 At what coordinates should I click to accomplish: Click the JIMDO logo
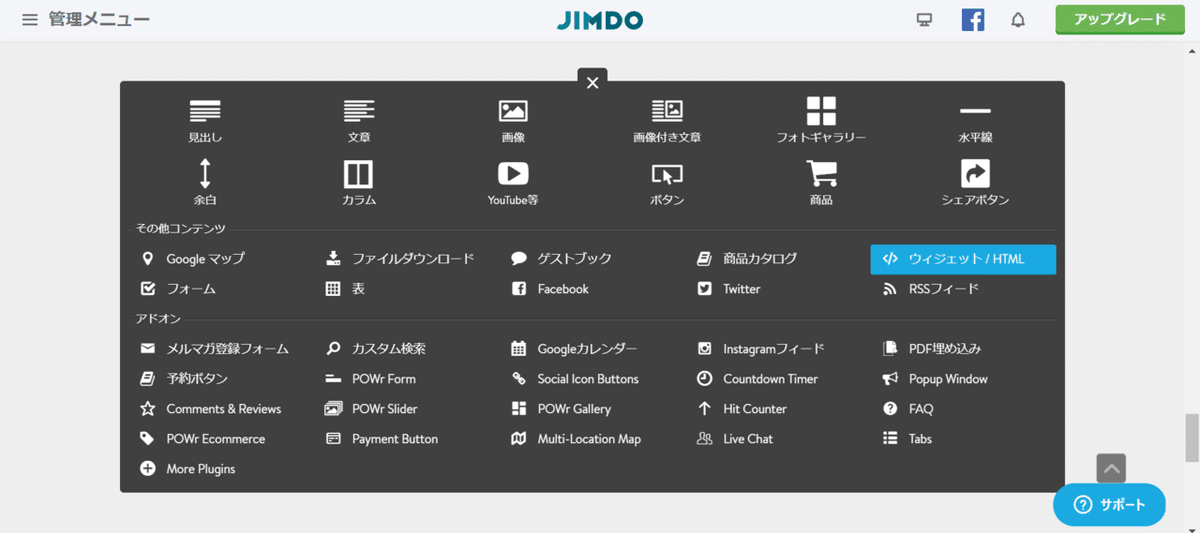click(600, 19)
